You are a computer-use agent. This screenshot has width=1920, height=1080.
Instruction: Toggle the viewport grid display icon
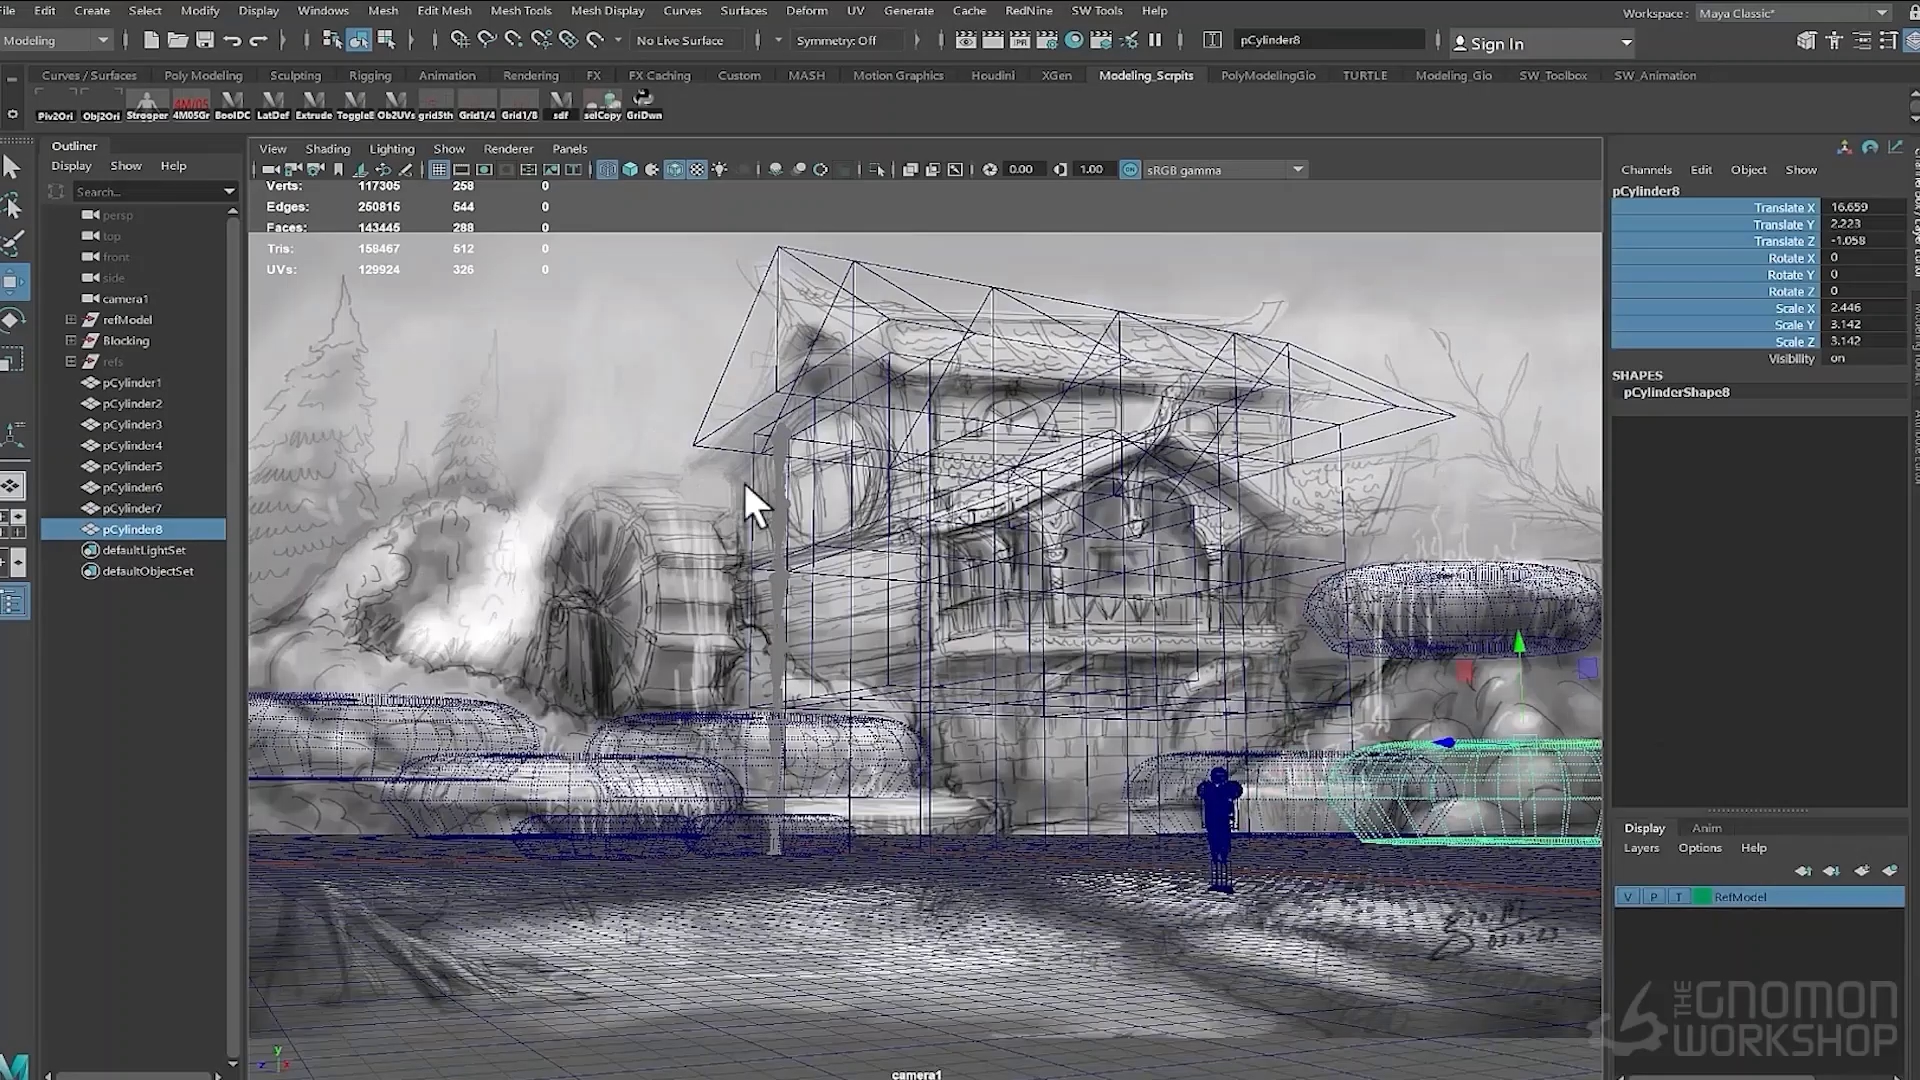click(x=438, y=169)
